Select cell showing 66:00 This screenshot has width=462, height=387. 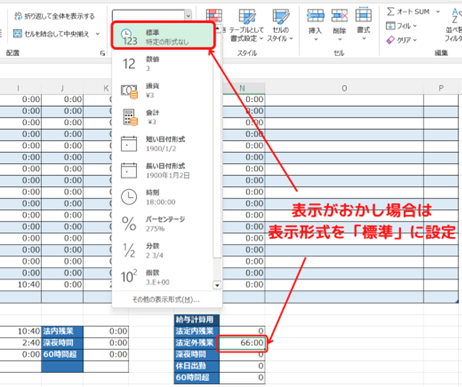pyautogui.click(x=242, y=343)
